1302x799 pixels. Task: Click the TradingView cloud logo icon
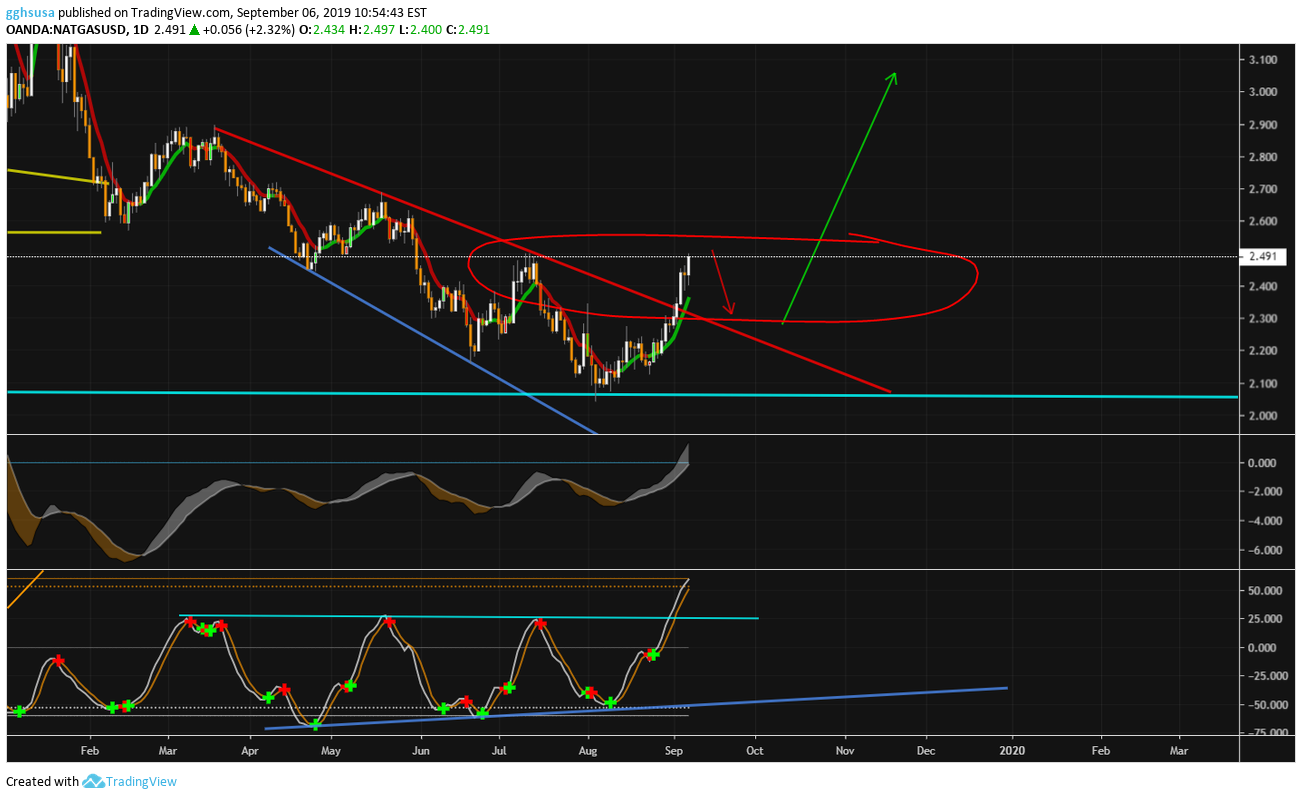pos(93,781)
